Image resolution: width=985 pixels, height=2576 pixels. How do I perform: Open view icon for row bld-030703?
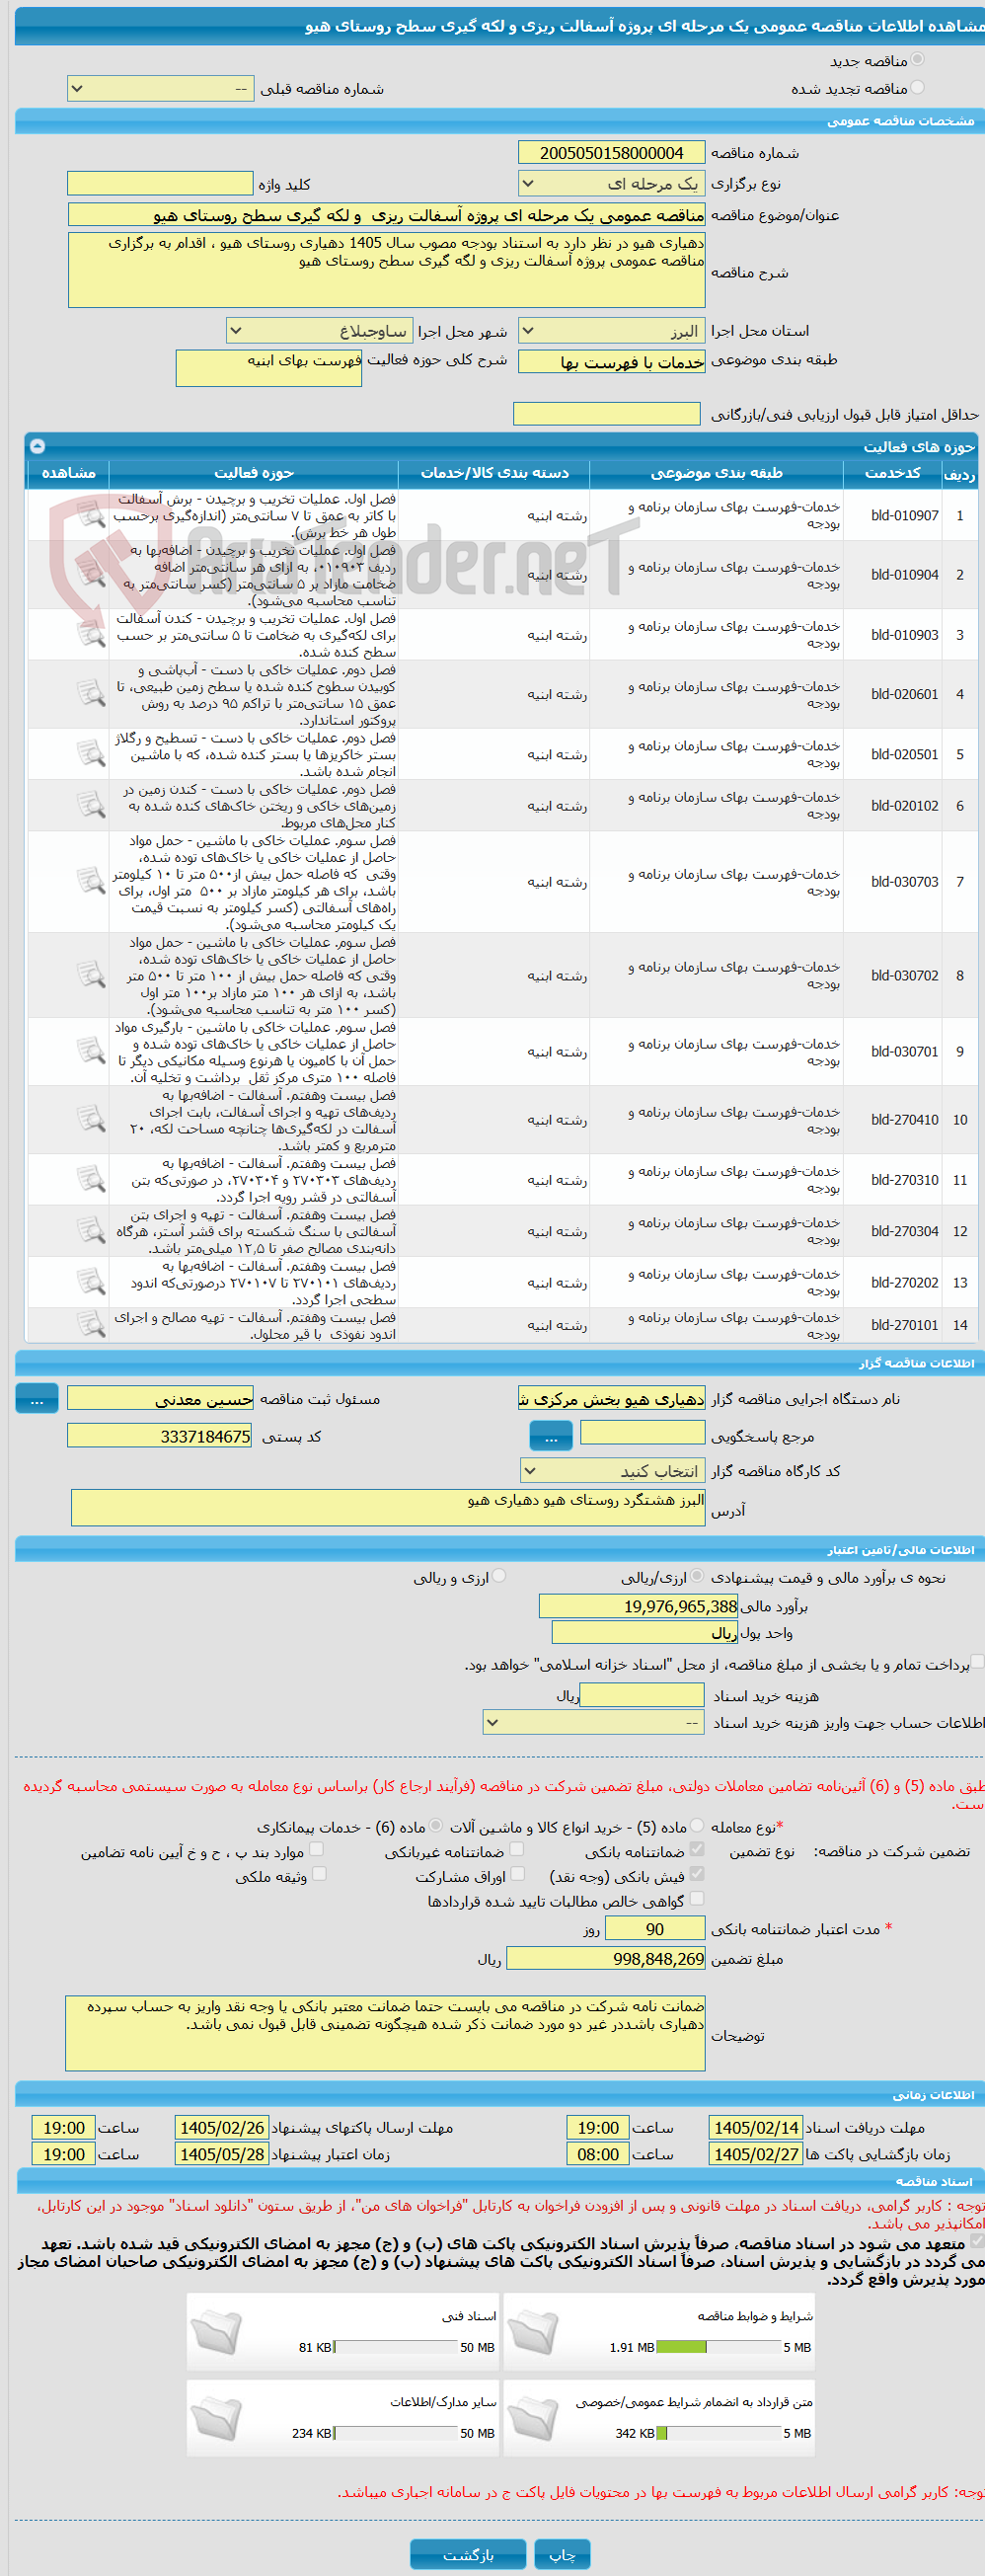[x=91, y=881]
